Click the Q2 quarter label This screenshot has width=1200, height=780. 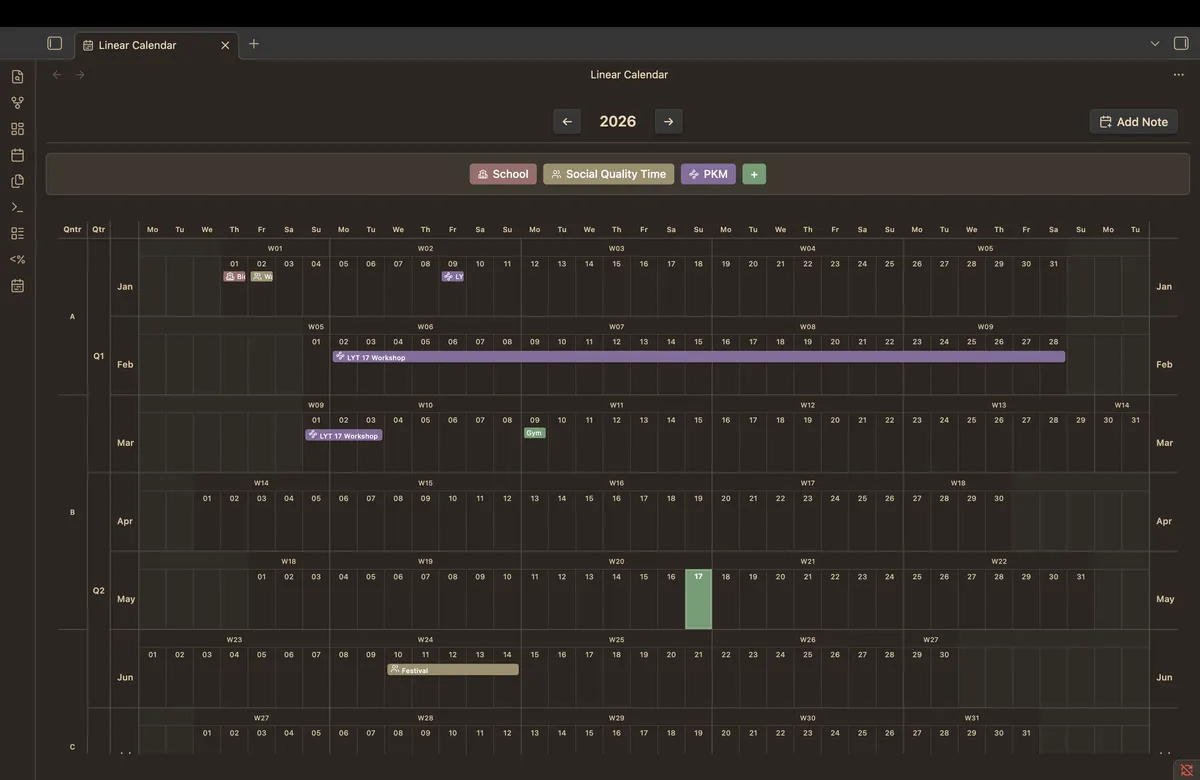click(x=99, y=590)
